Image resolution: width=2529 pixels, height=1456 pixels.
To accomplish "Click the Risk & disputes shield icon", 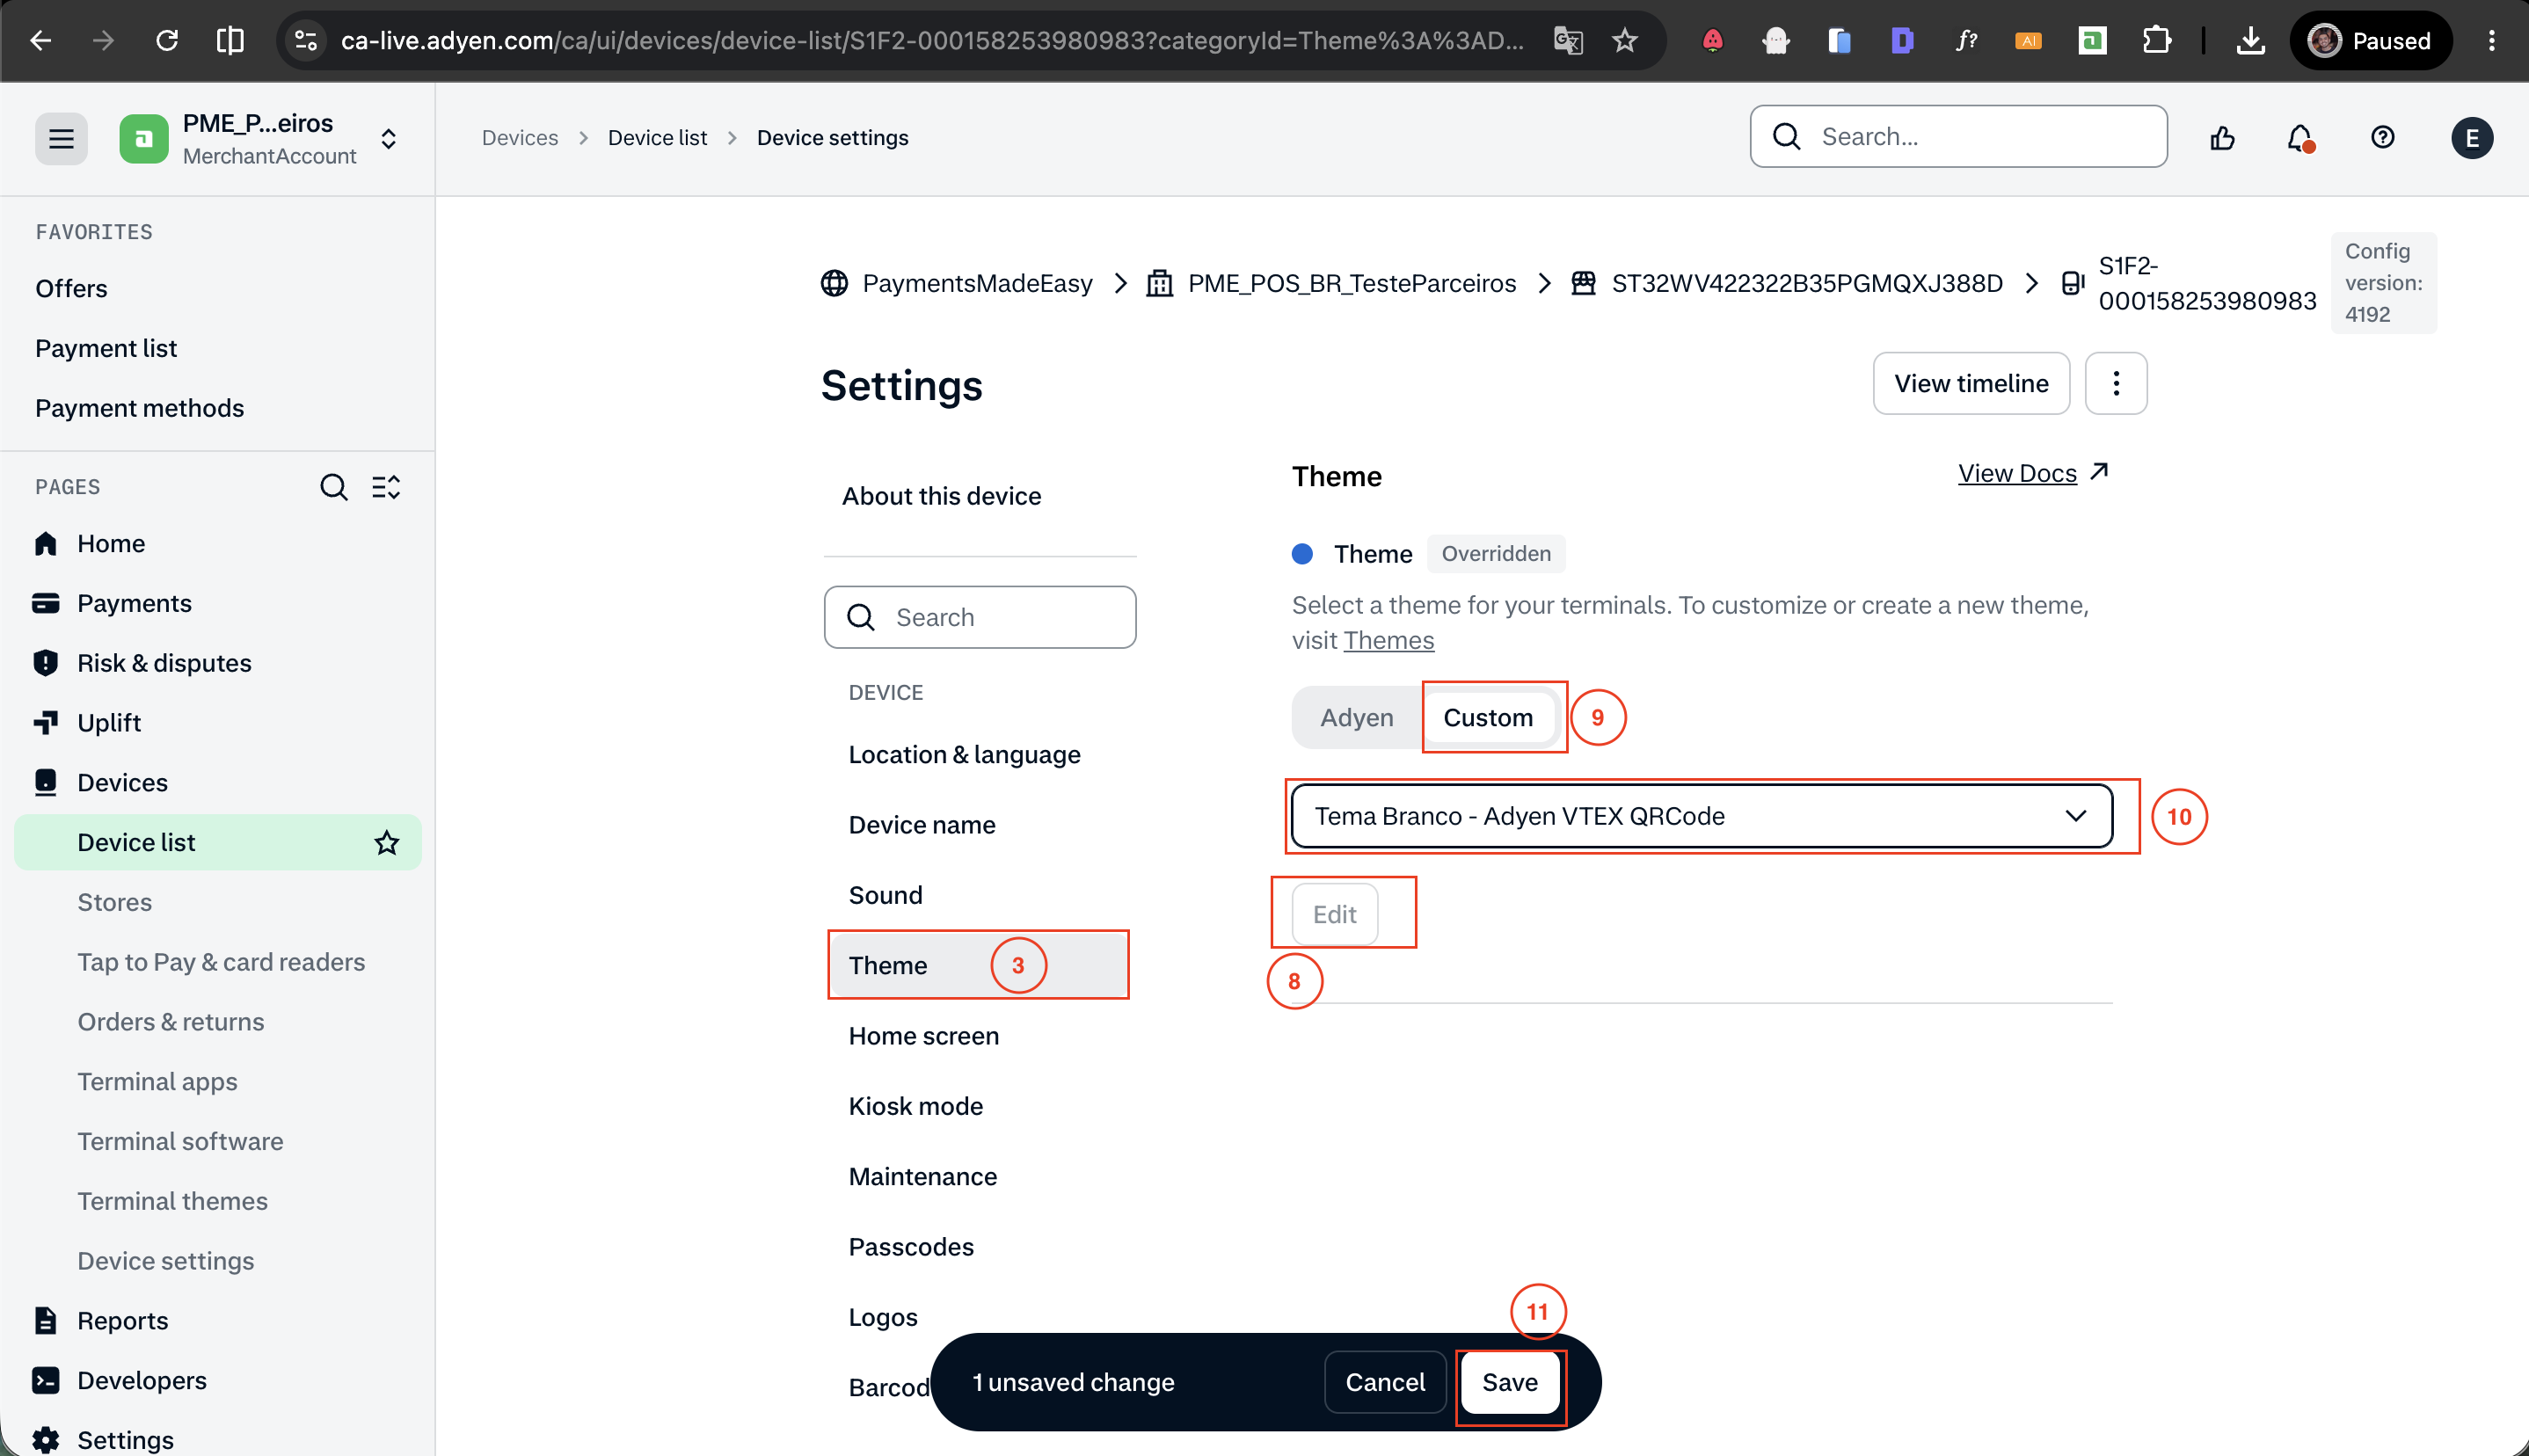I will [x=46, y=663].
